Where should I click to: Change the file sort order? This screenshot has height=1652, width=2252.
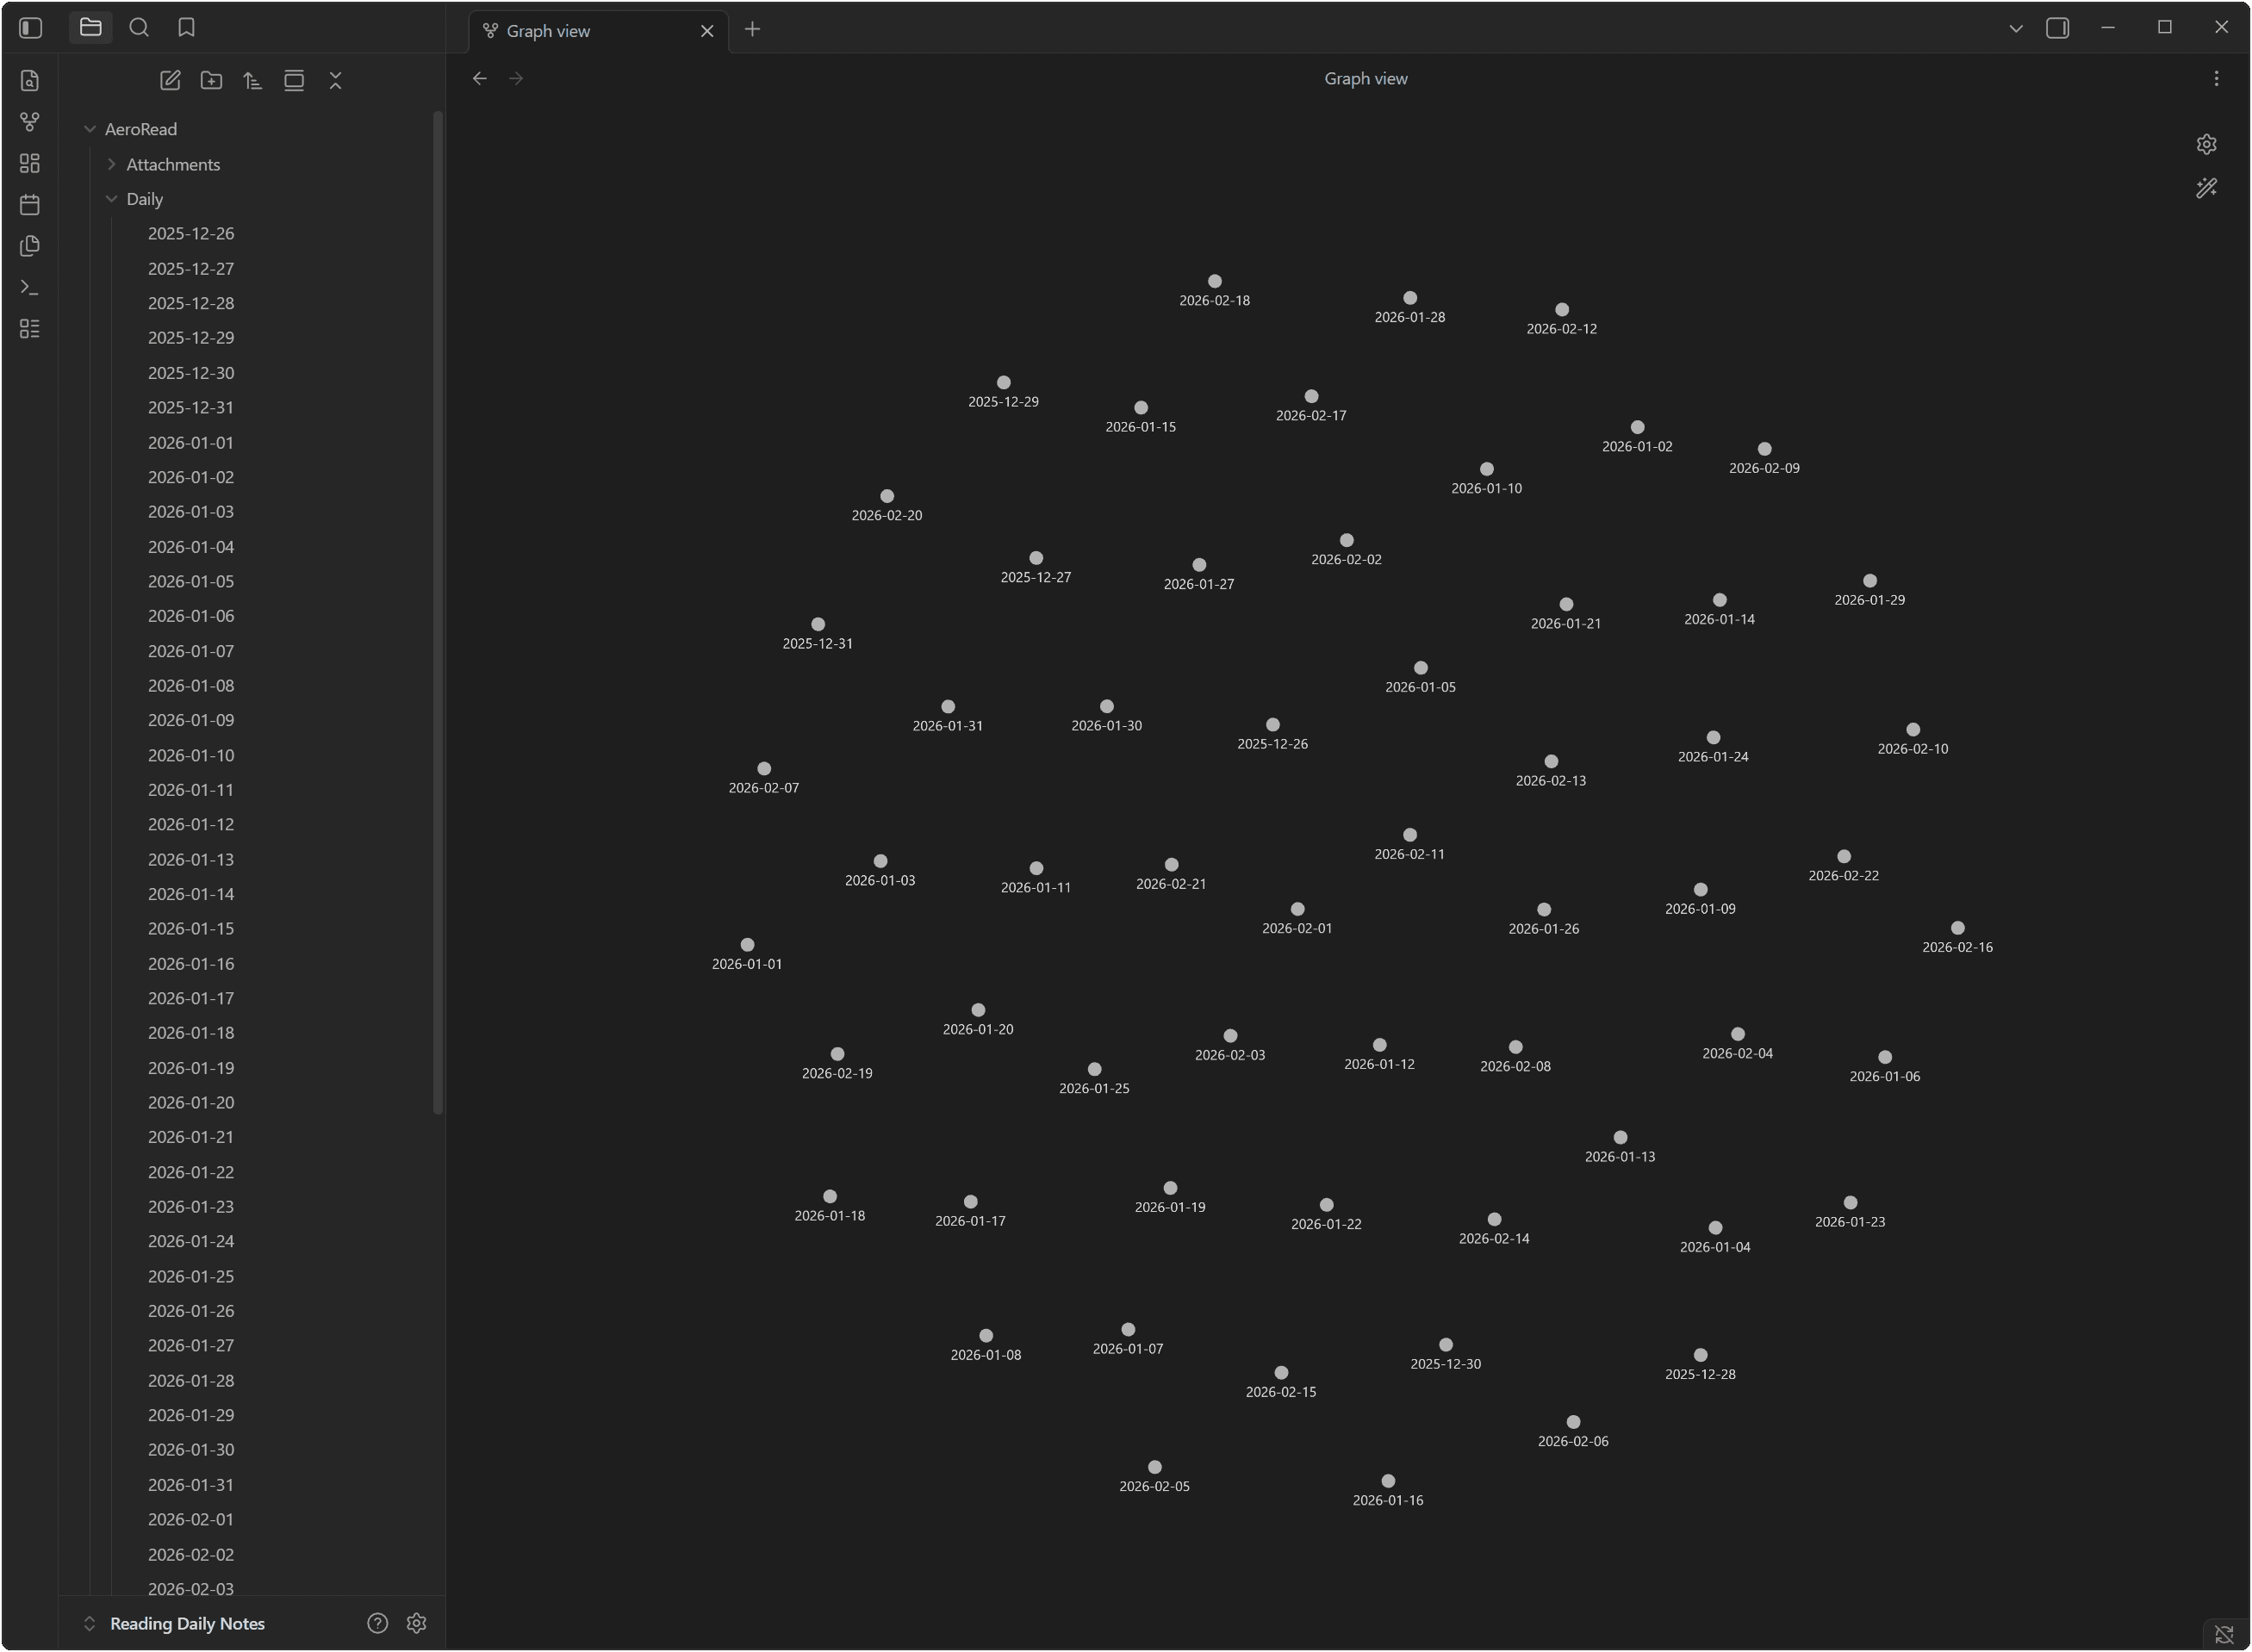pos(252,81)
